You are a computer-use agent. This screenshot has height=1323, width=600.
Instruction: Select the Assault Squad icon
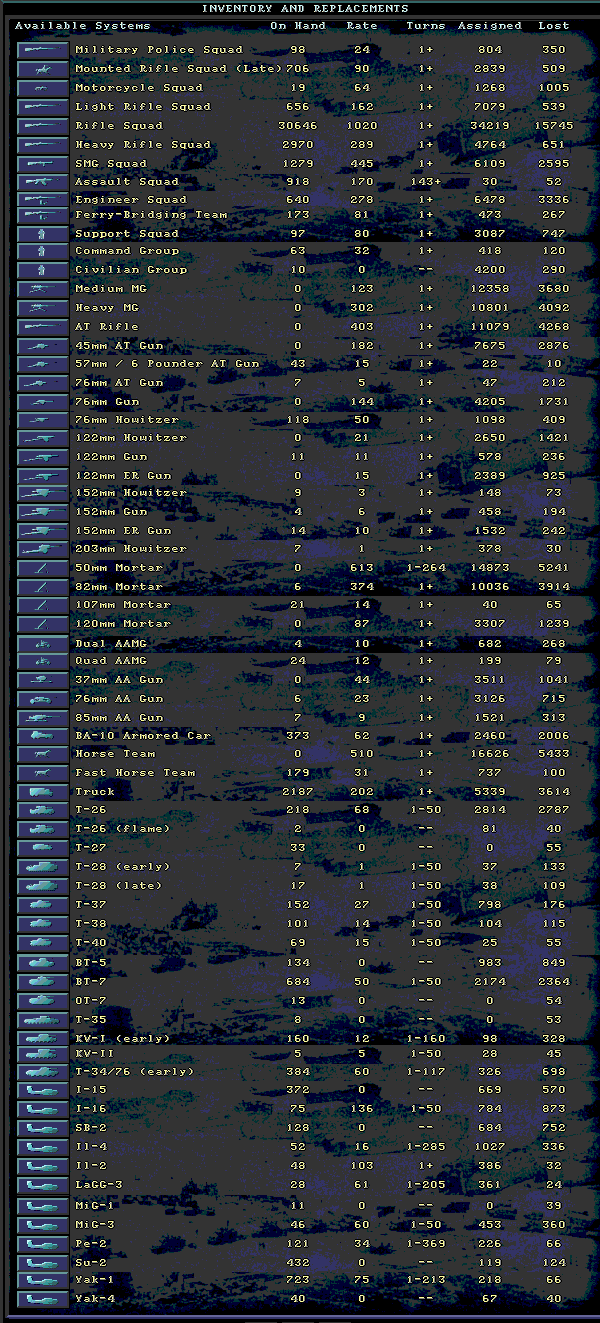43,182
